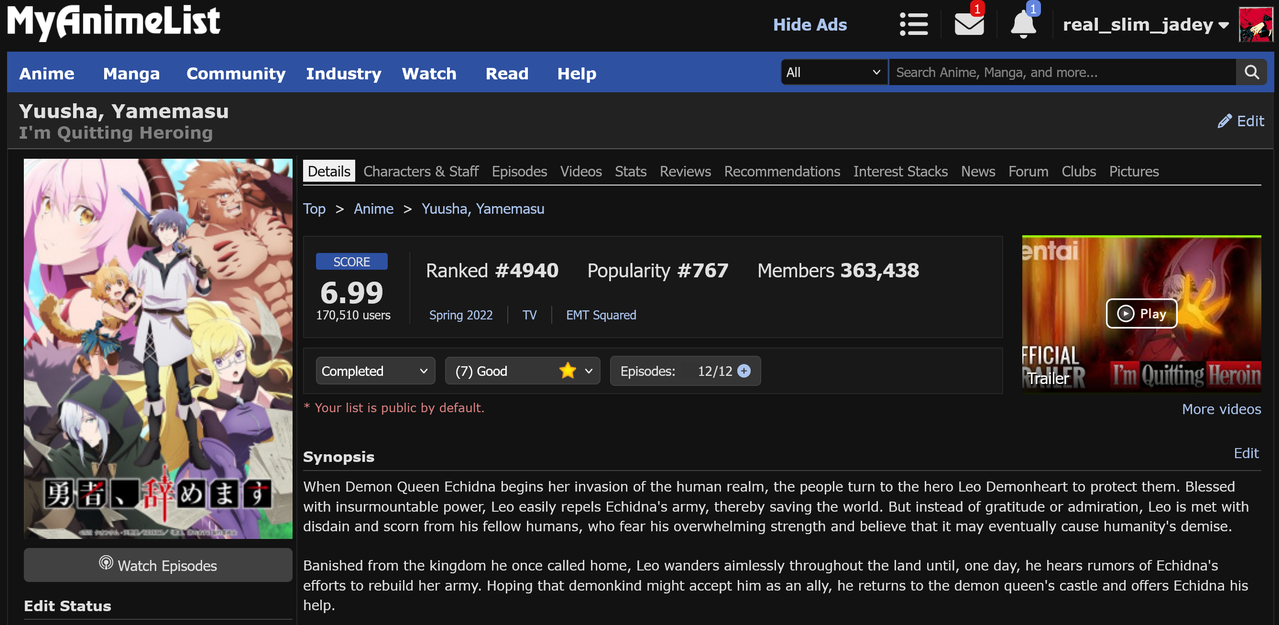Viewport: 1279px width, 625px height.
Task: Click 'Yuusha, Yamemasu' breadcrumb link
Action: [x=483, y=209]
